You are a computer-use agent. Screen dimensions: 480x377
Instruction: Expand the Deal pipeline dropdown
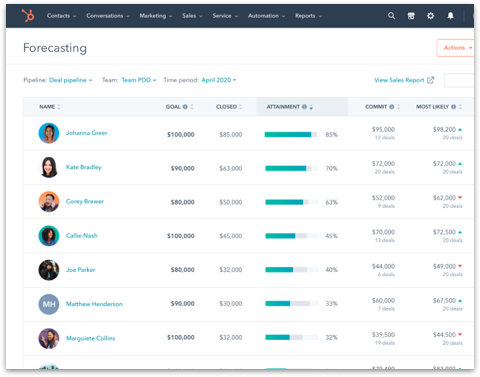[x=71, y=80]
